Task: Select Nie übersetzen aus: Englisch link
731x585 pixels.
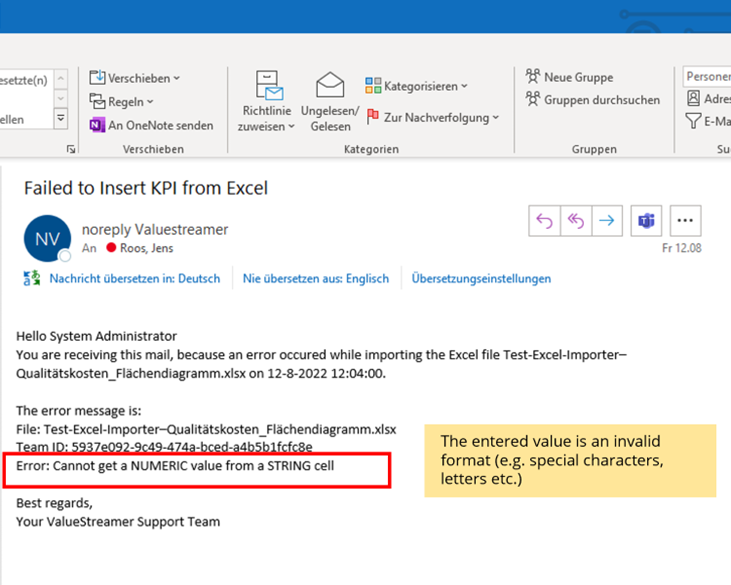Action: [315, 279]
